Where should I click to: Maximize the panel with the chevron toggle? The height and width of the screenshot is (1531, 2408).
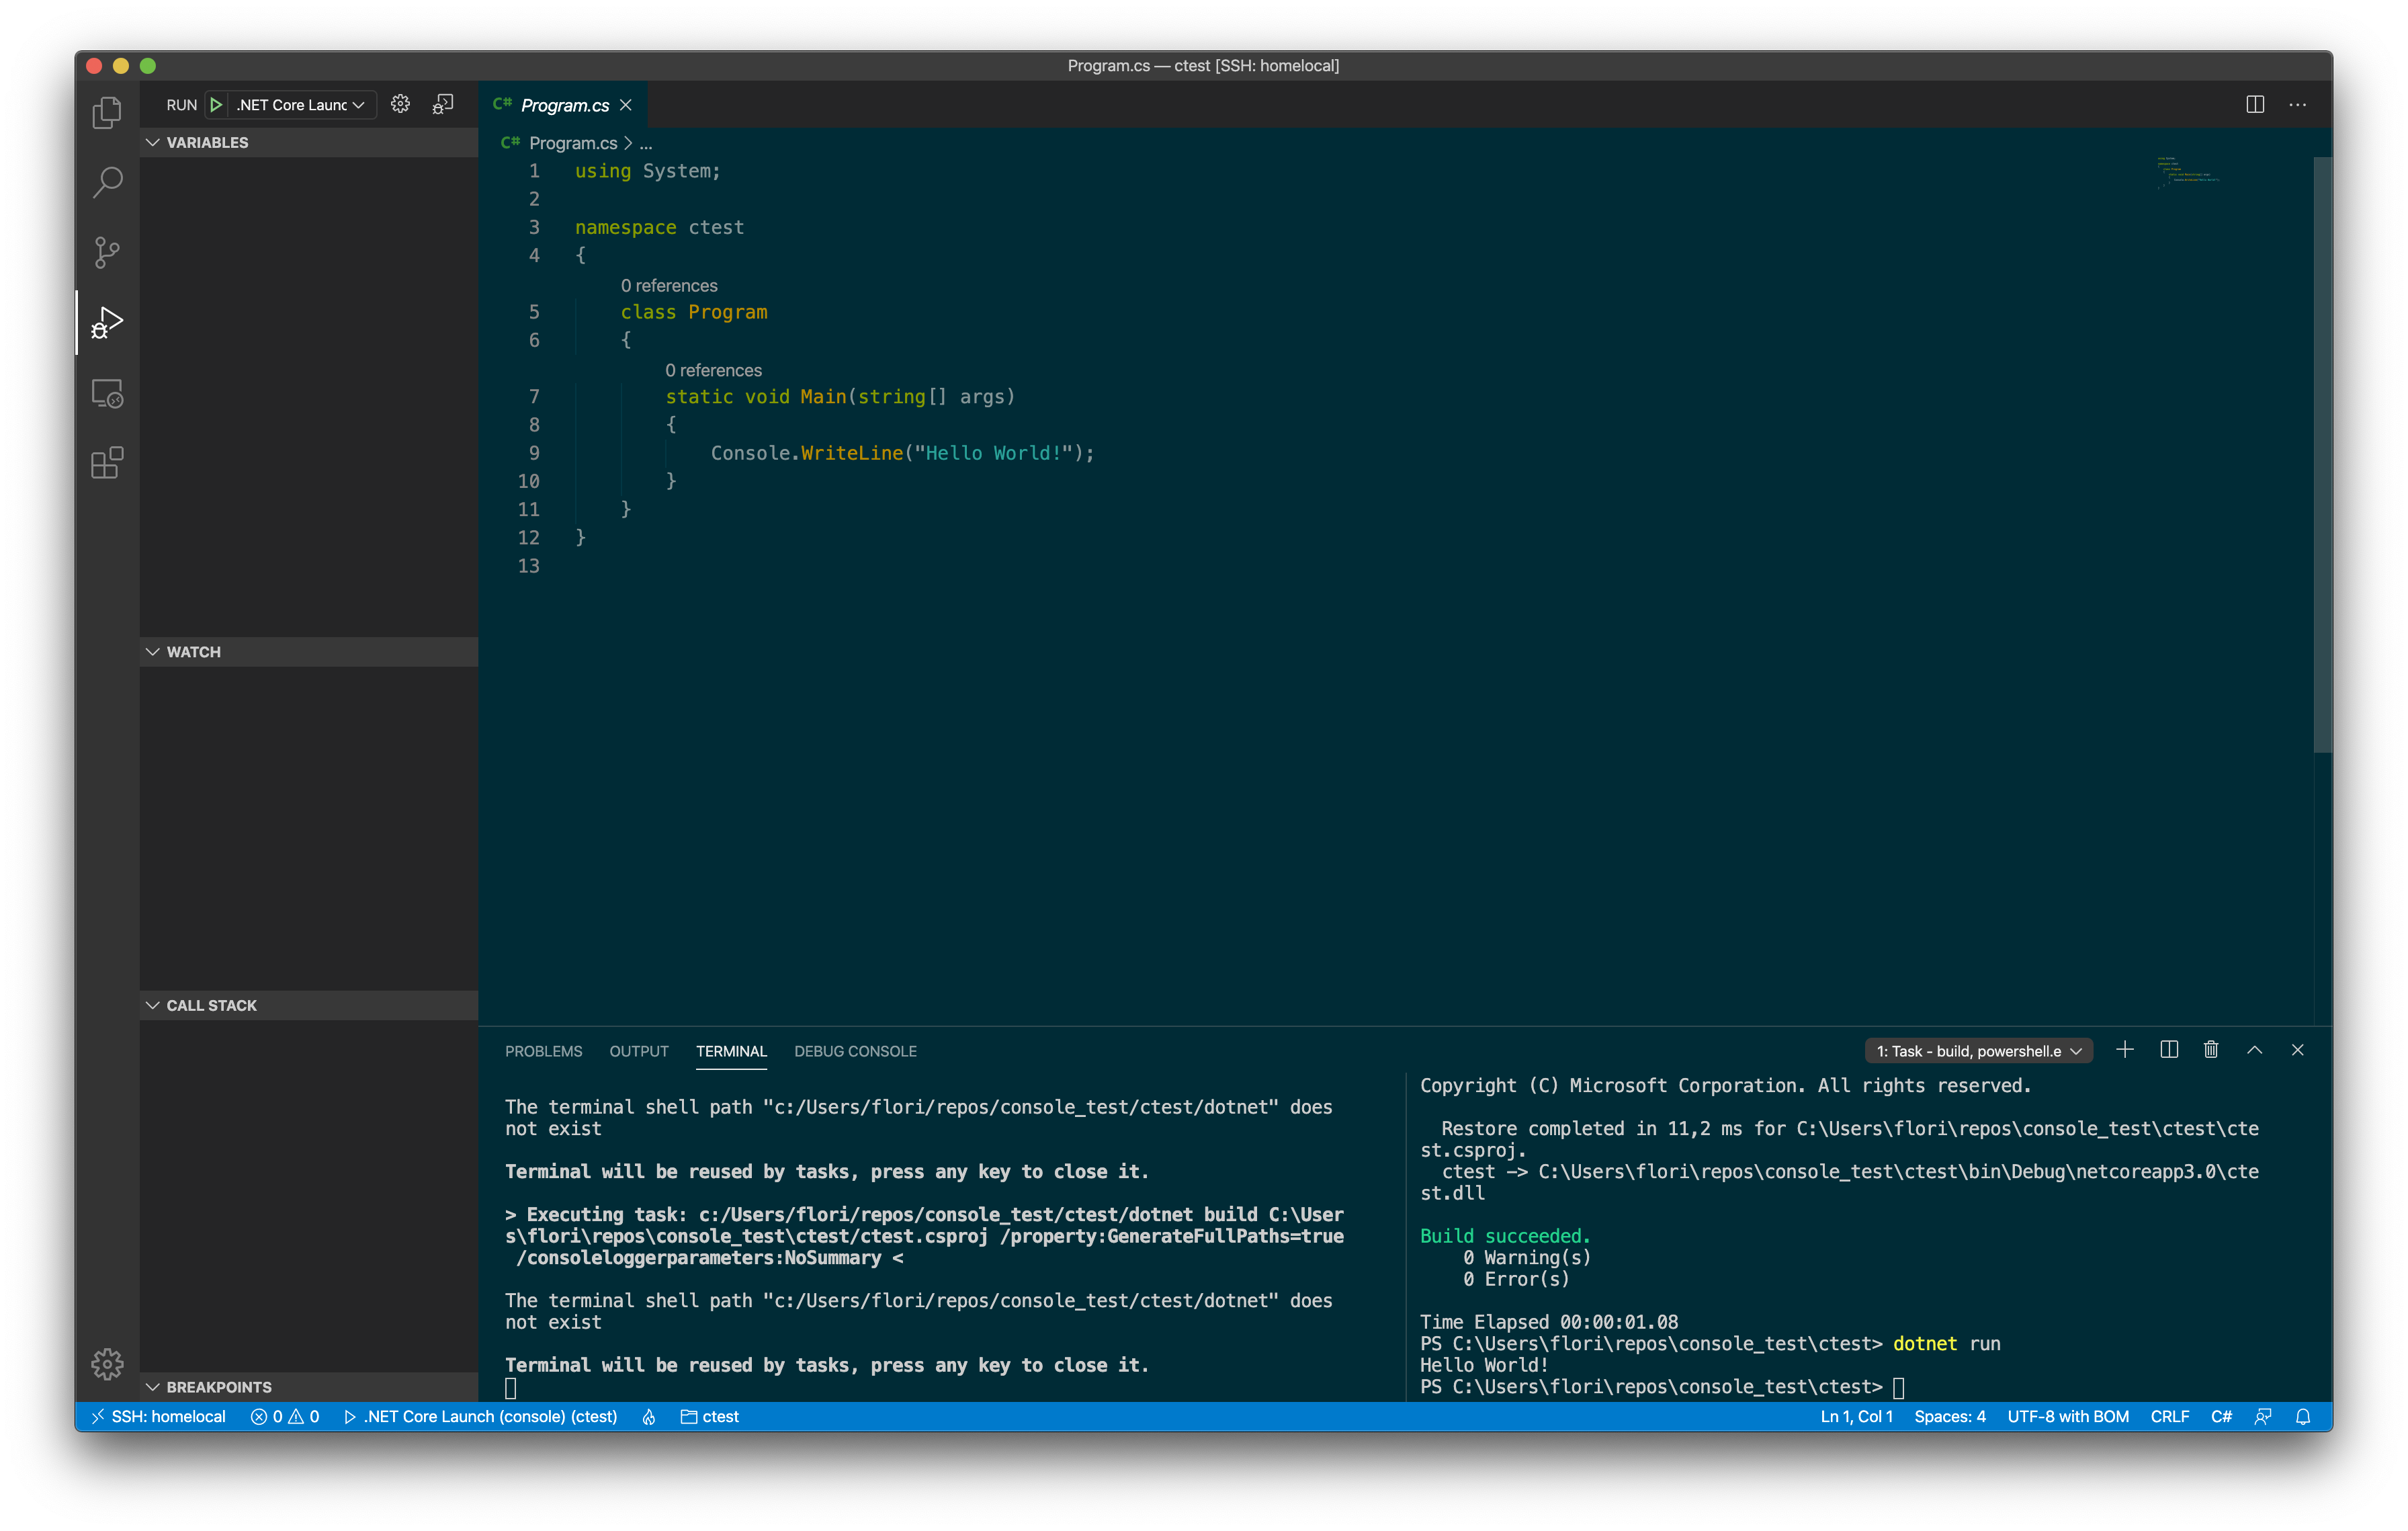point(2255,1050)
